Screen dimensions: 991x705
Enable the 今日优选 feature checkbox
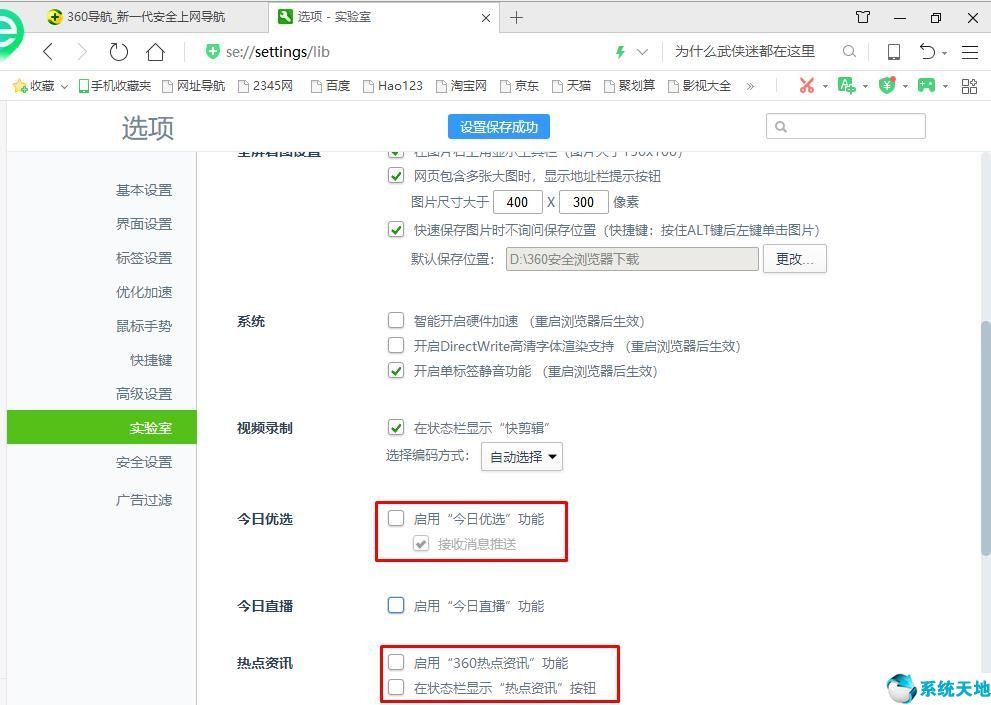point(396,518)
